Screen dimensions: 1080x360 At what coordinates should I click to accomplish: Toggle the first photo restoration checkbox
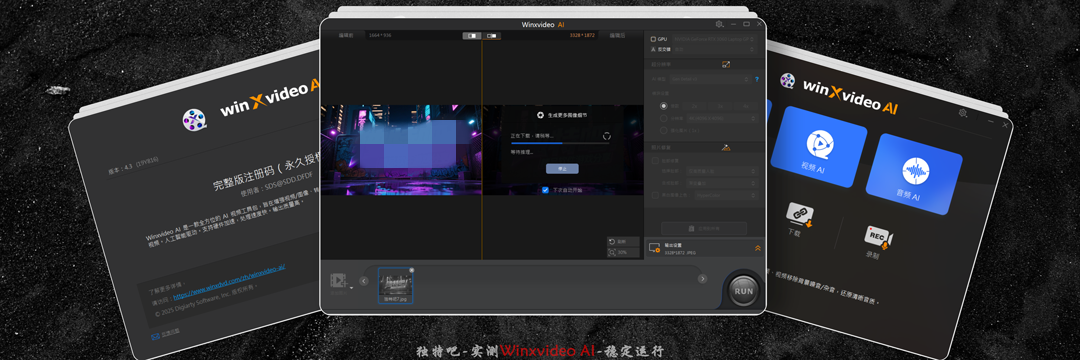click(x=654, y=160)
